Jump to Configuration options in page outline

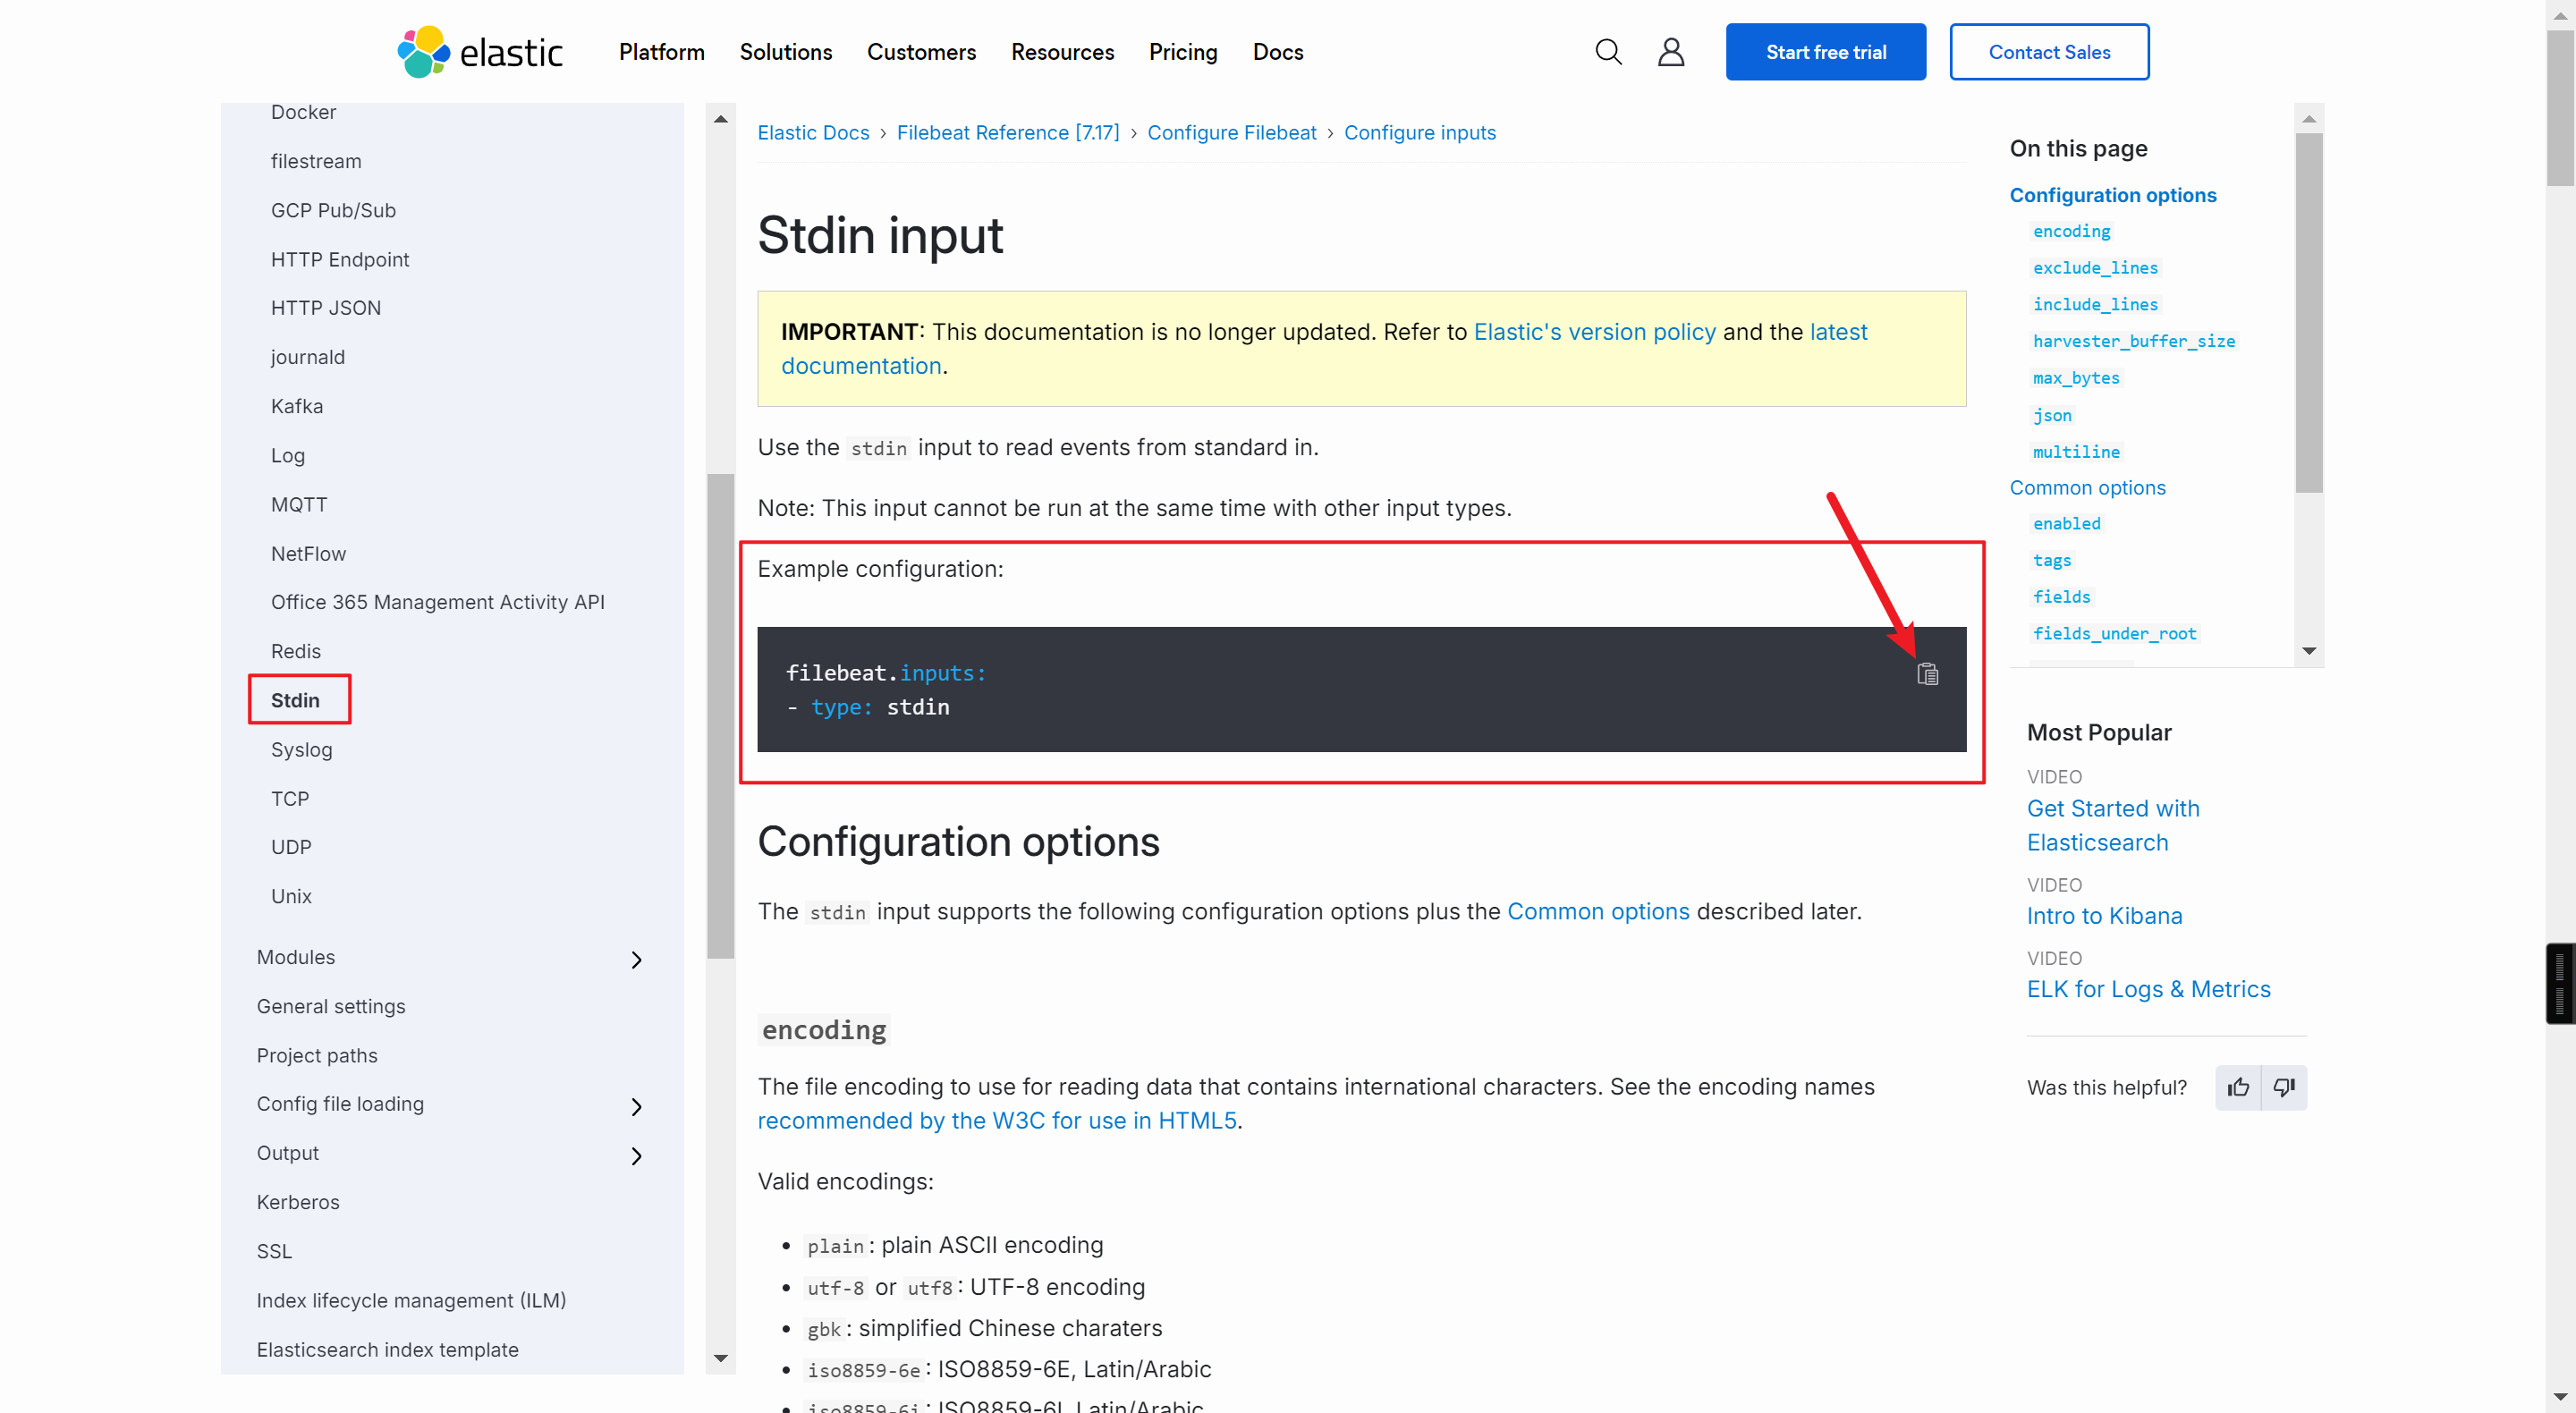point(2112,195)
